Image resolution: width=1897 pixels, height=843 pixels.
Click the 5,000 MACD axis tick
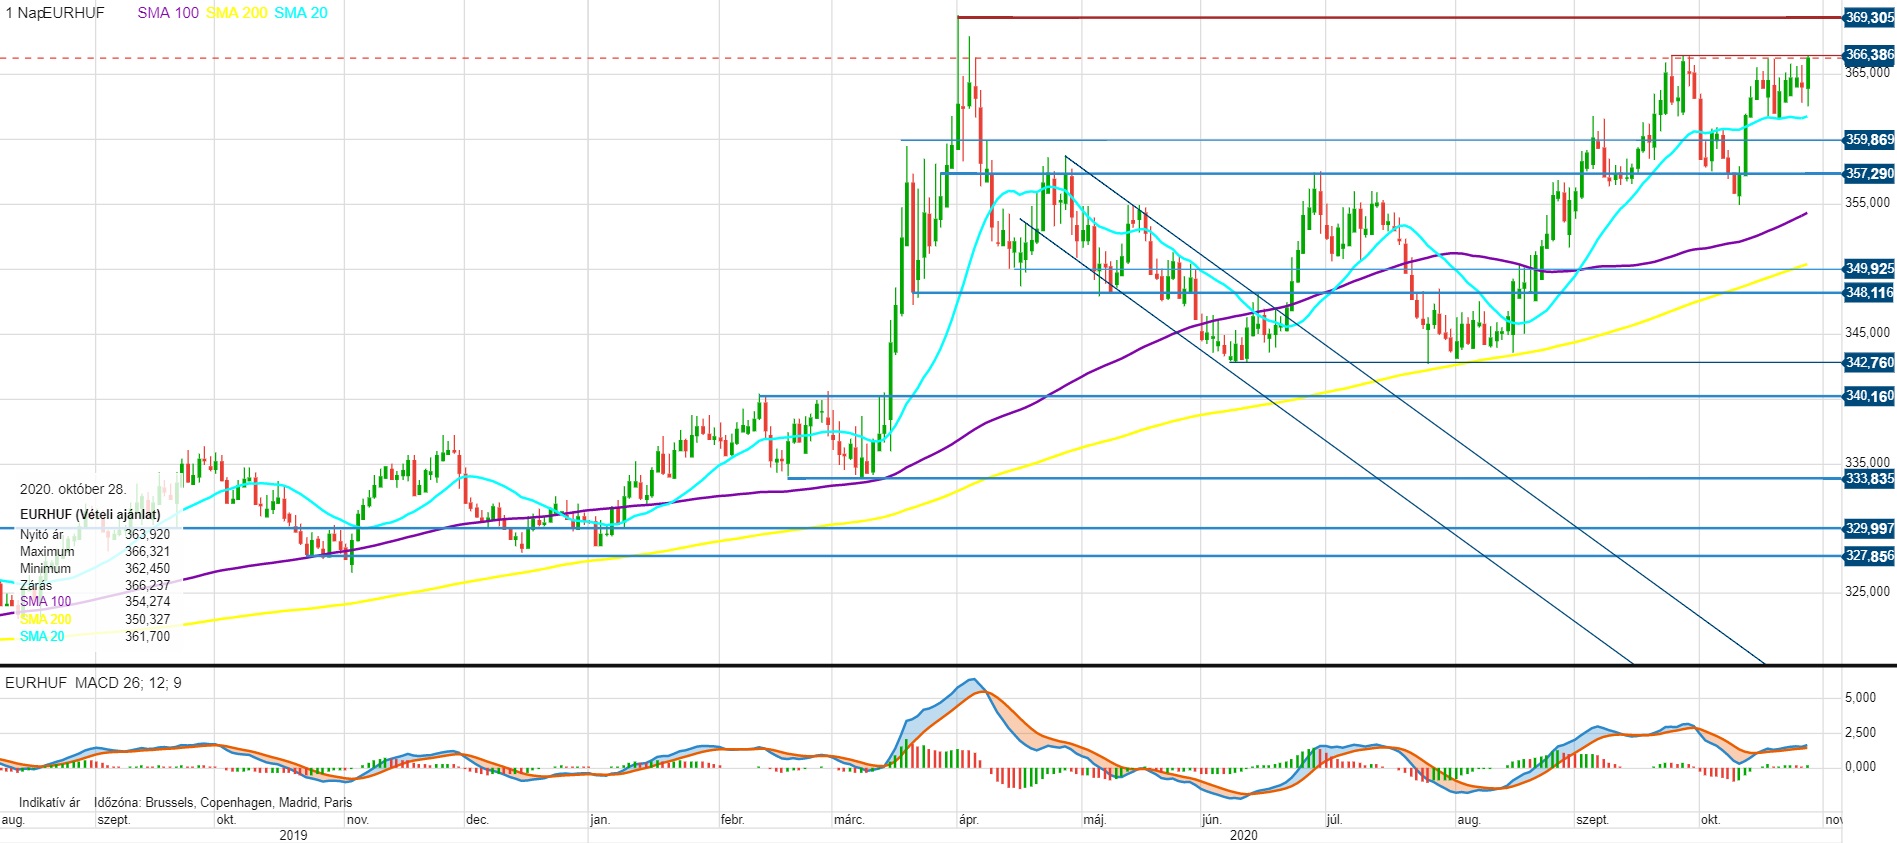pos(1860,698)
